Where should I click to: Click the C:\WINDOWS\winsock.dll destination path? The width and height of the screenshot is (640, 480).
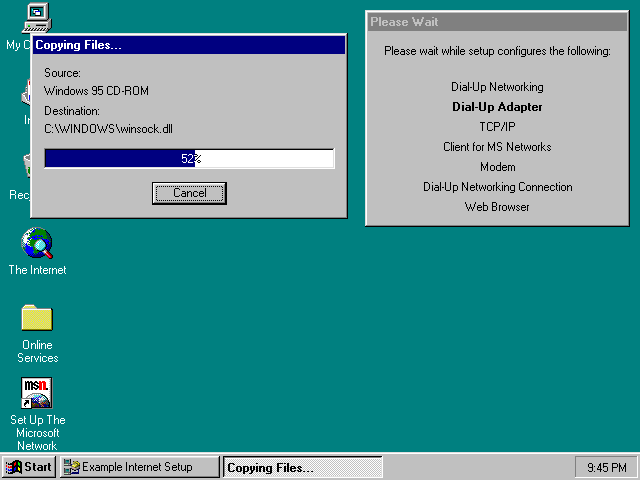108,129
